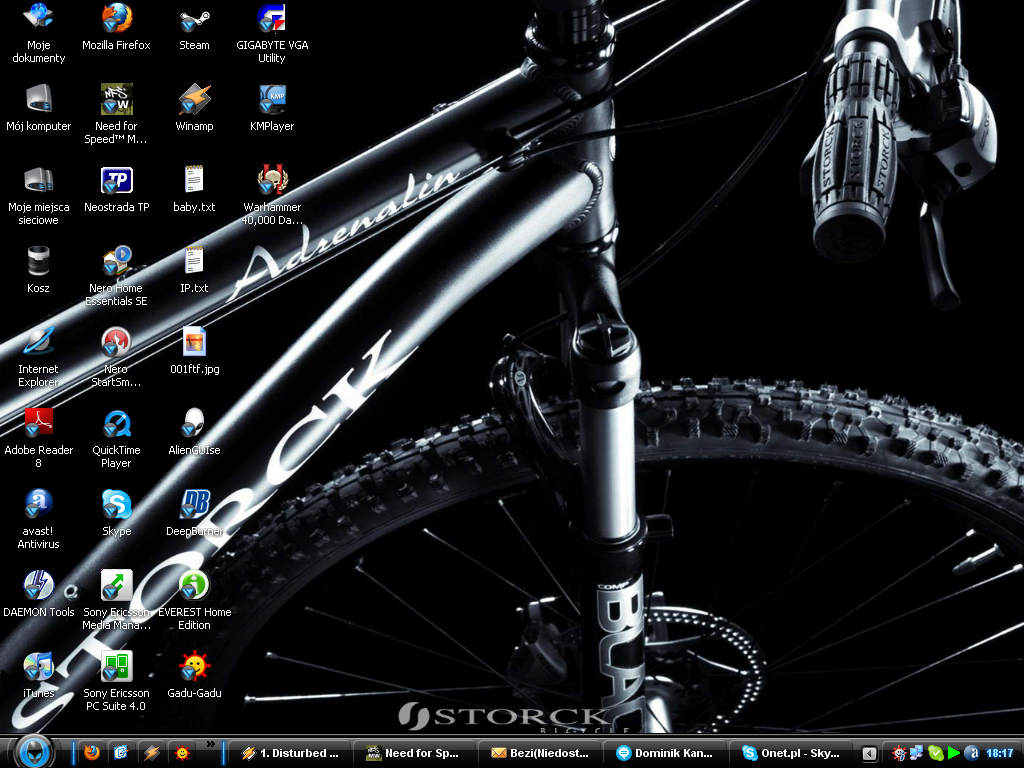Expand hidden quick launch items chevron
Viewport: 1024px width, 768px height.
tap(210, 744)
